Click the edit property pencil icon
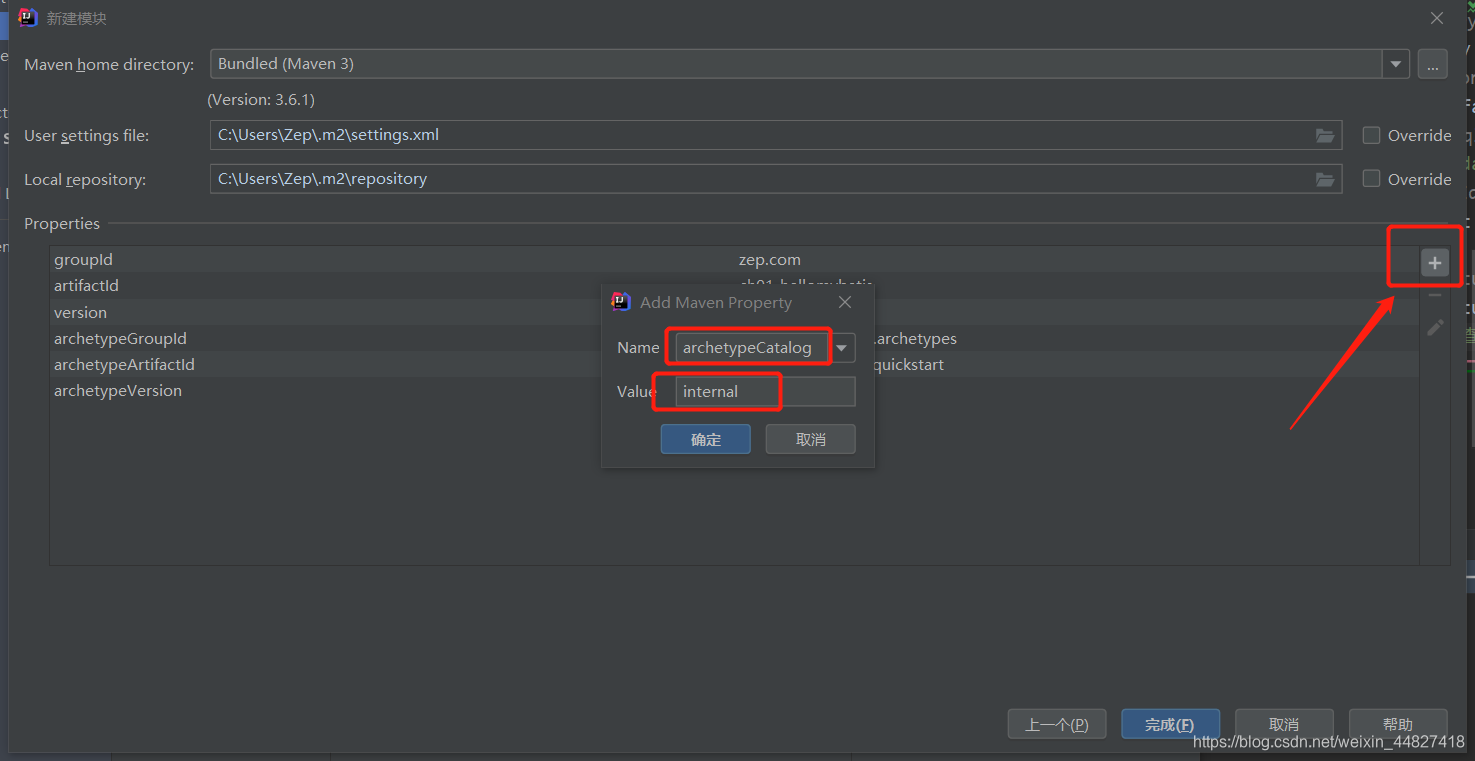Viewport: 1475px width, 761px height. pos(1435,327)
